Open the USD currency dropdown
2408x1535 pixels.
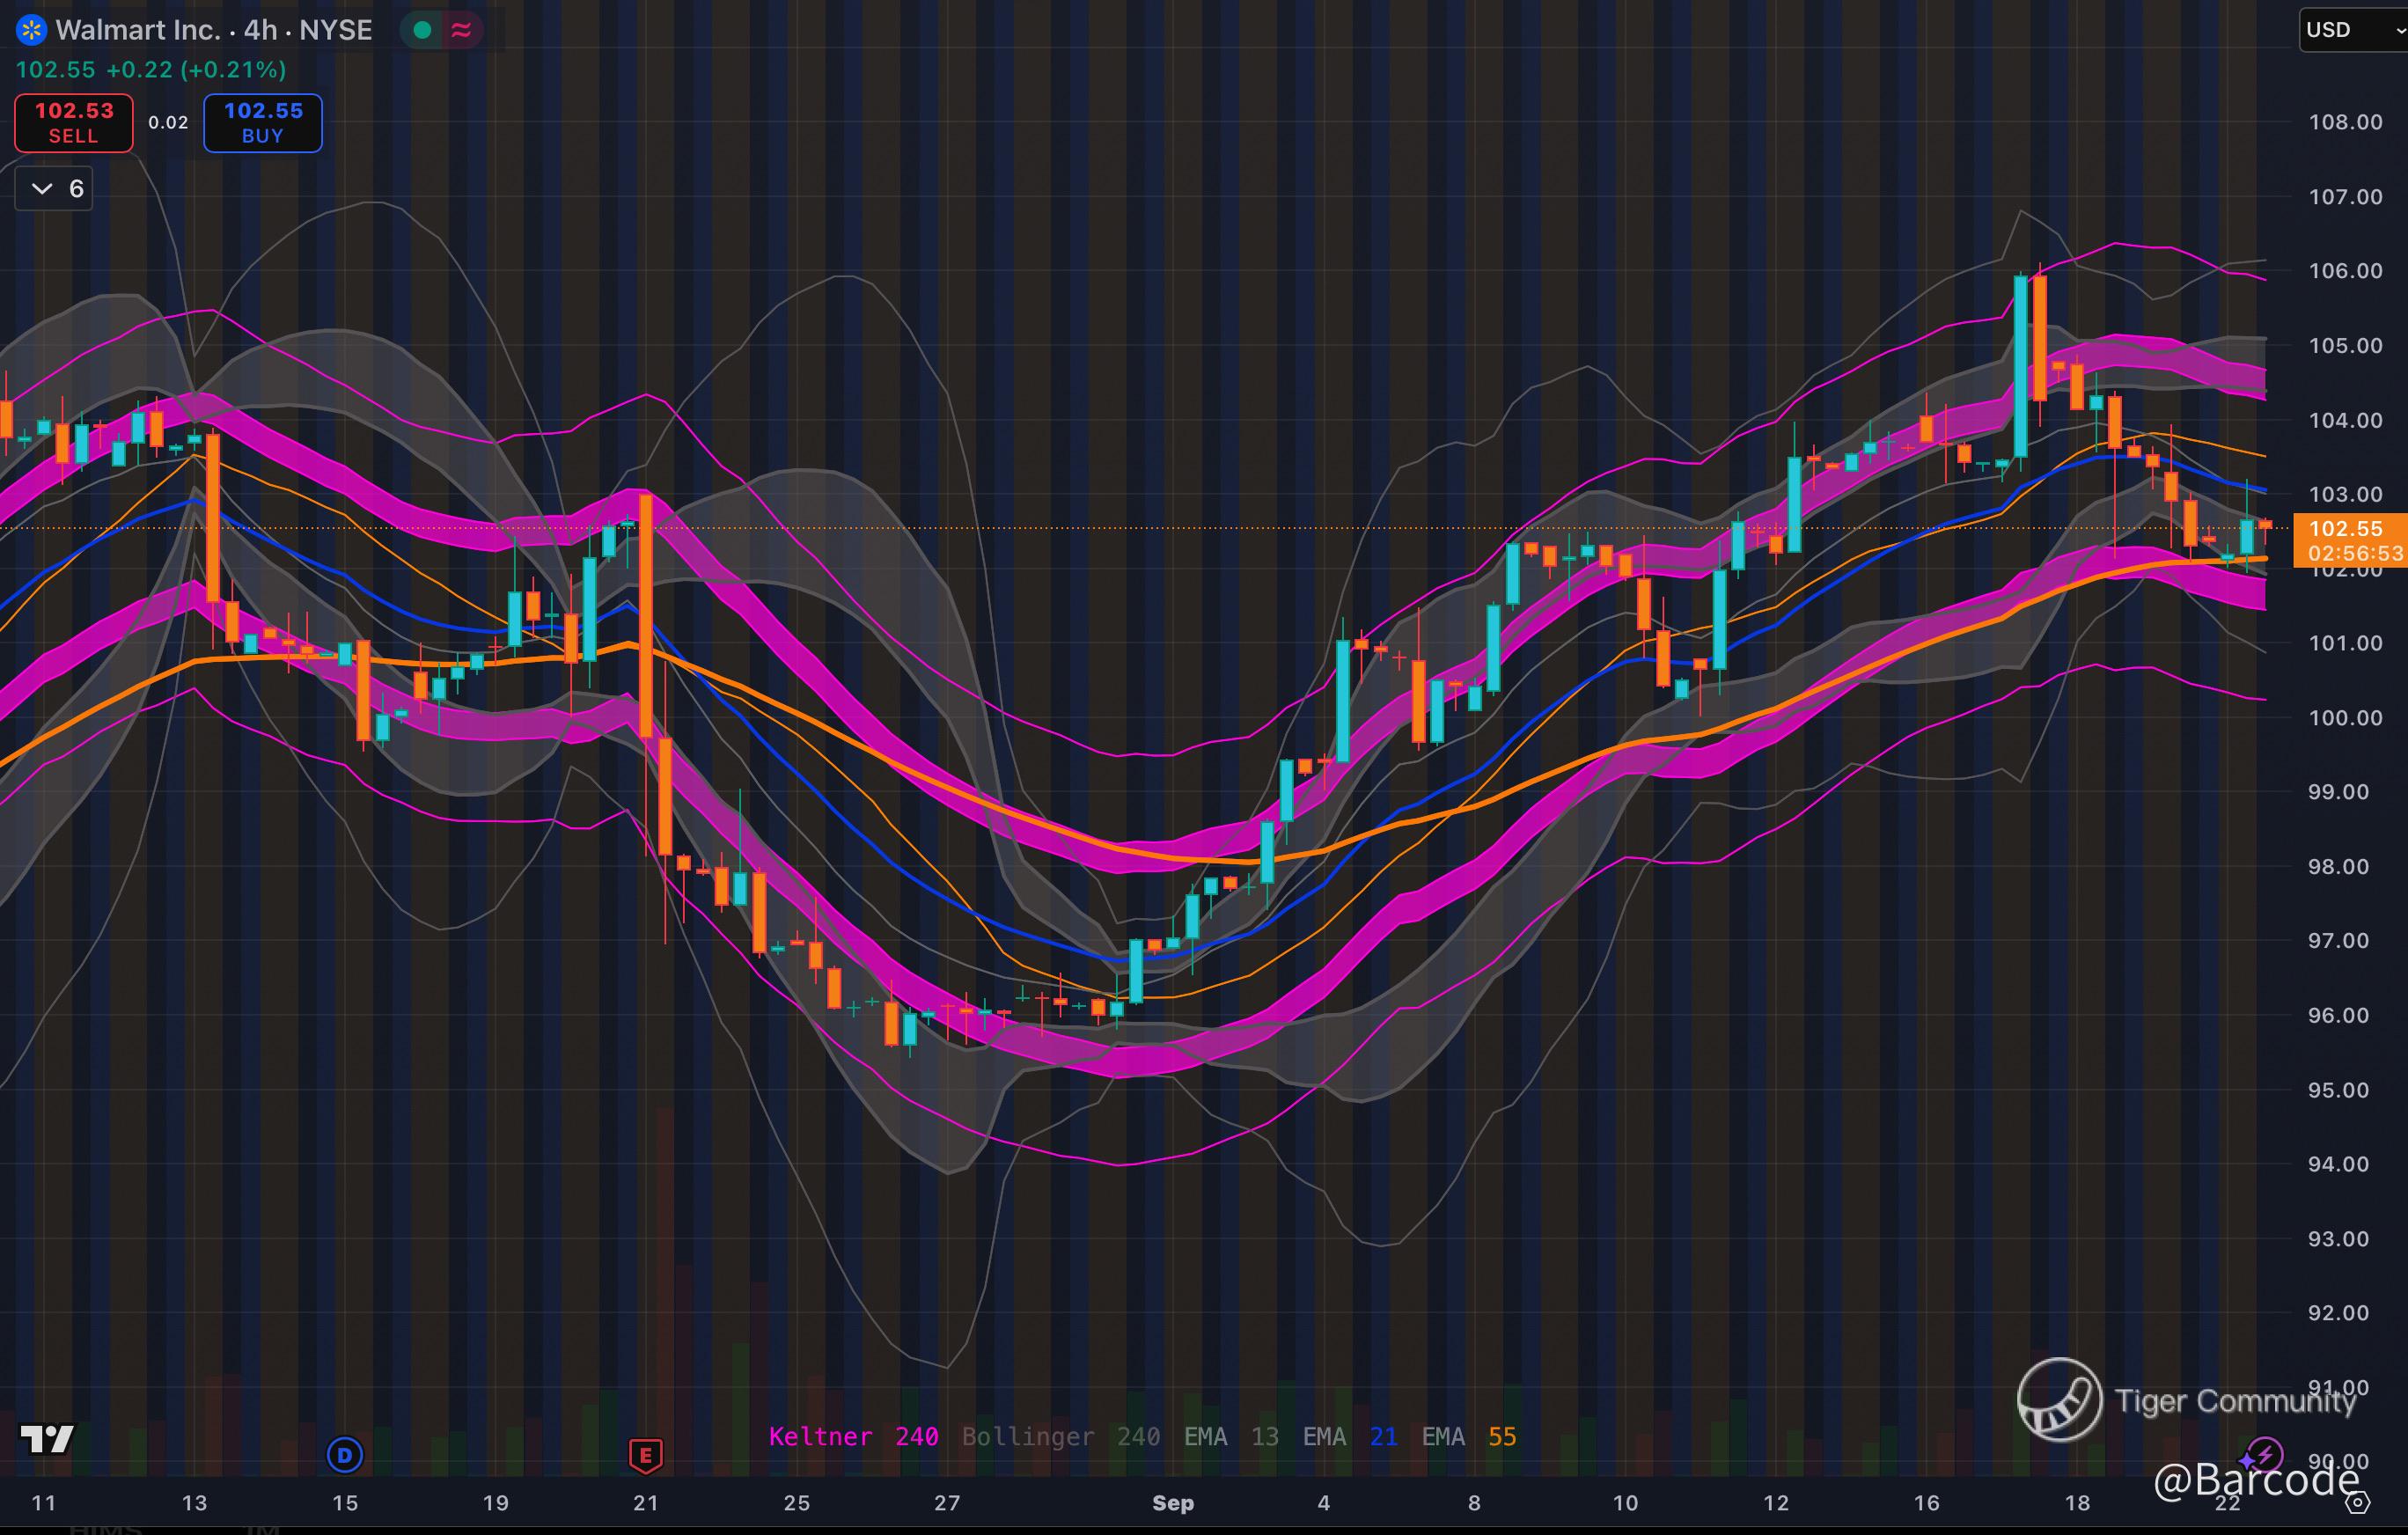coord(2352,30)
